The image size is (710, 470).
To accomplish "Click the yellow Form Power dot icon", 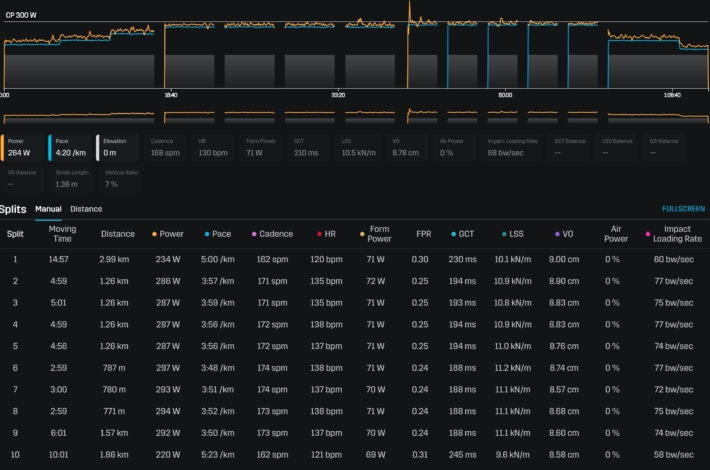I will coord(361,234).
